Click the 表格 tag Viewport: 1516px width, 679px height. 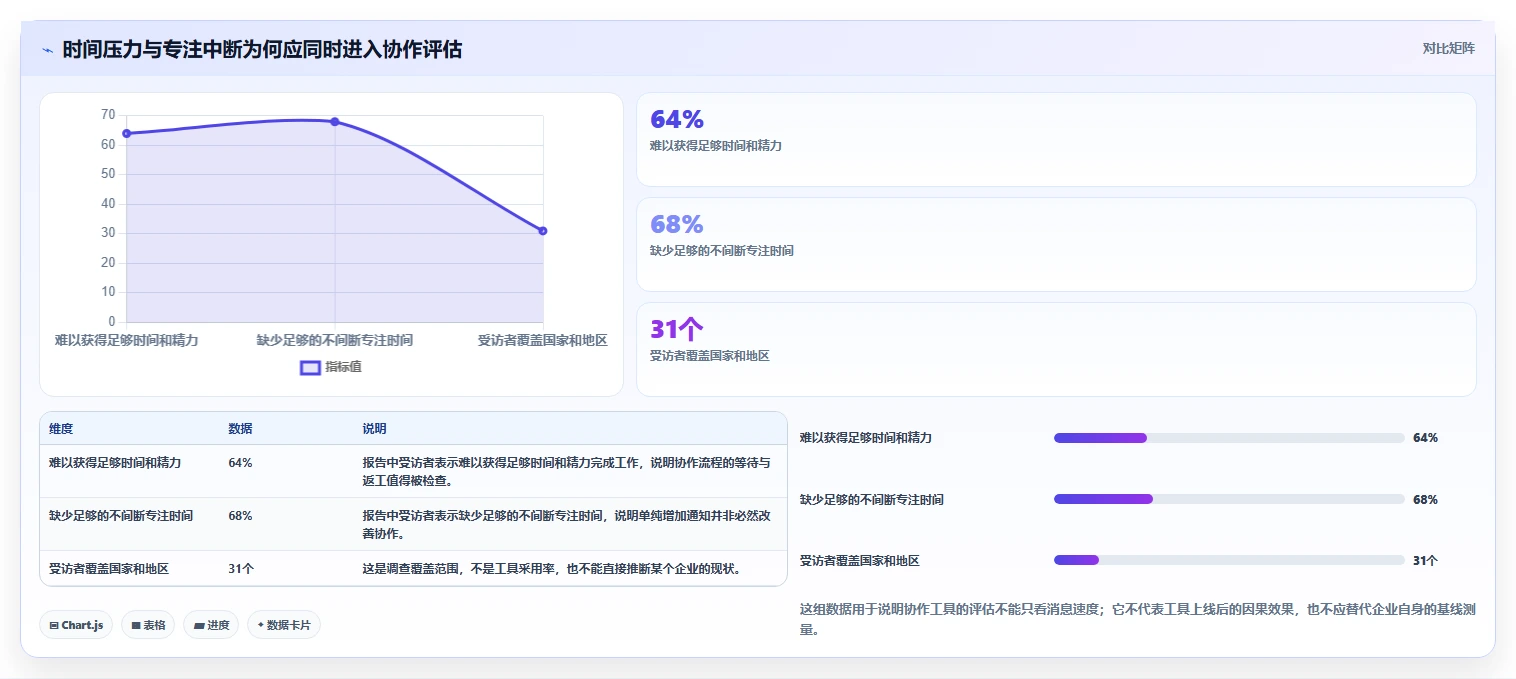click(x=148, y=625)
